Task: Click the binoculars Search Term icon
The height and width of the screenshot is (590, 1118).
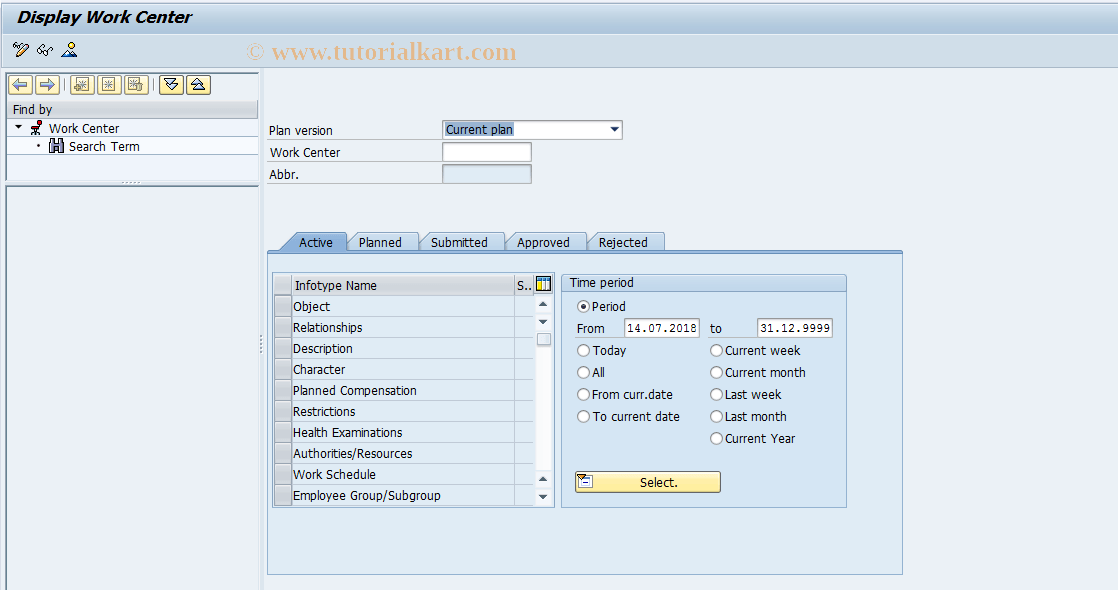Action: pos(56,146)
